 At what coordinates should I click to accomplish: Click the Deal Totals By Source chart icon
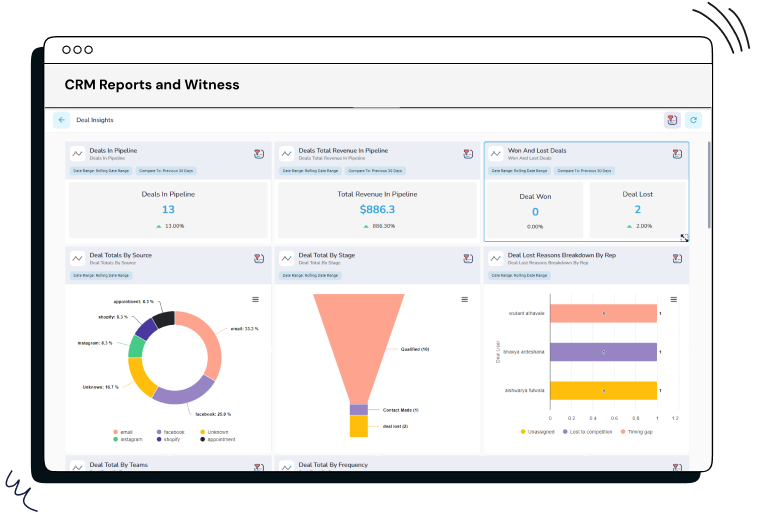click(77, 259)
